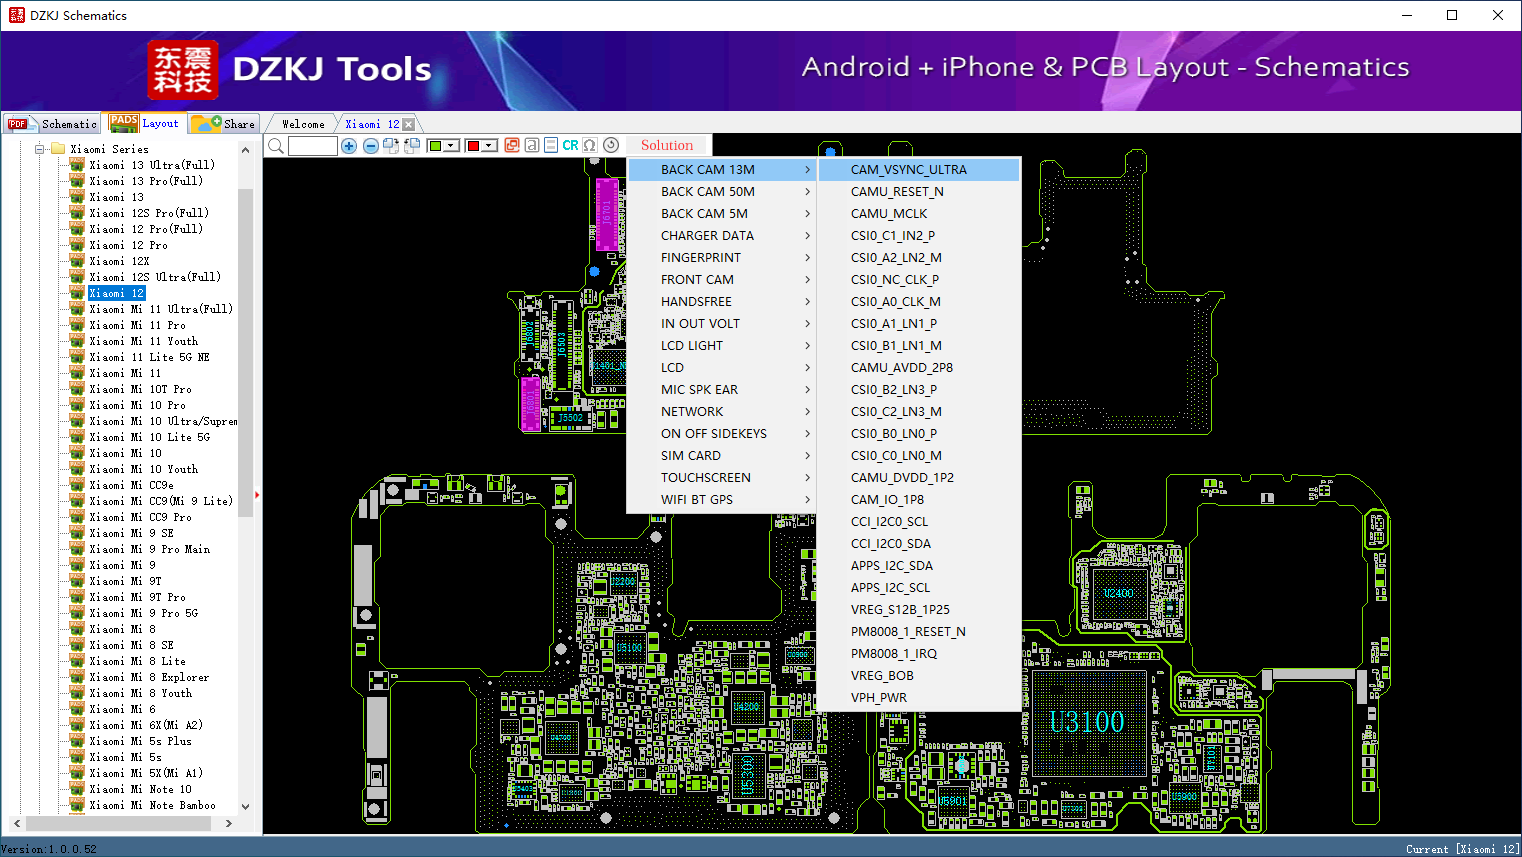Close the Xiaomi 12 tab
The image size is (1522, 857).
coord(408,124)
